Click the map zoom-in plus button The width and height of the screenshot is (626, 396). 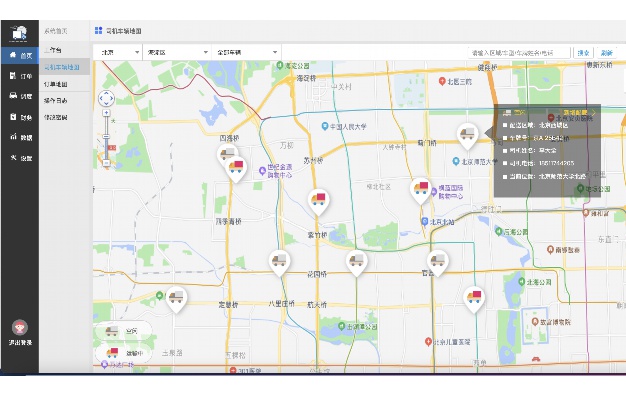pos(106,113)
